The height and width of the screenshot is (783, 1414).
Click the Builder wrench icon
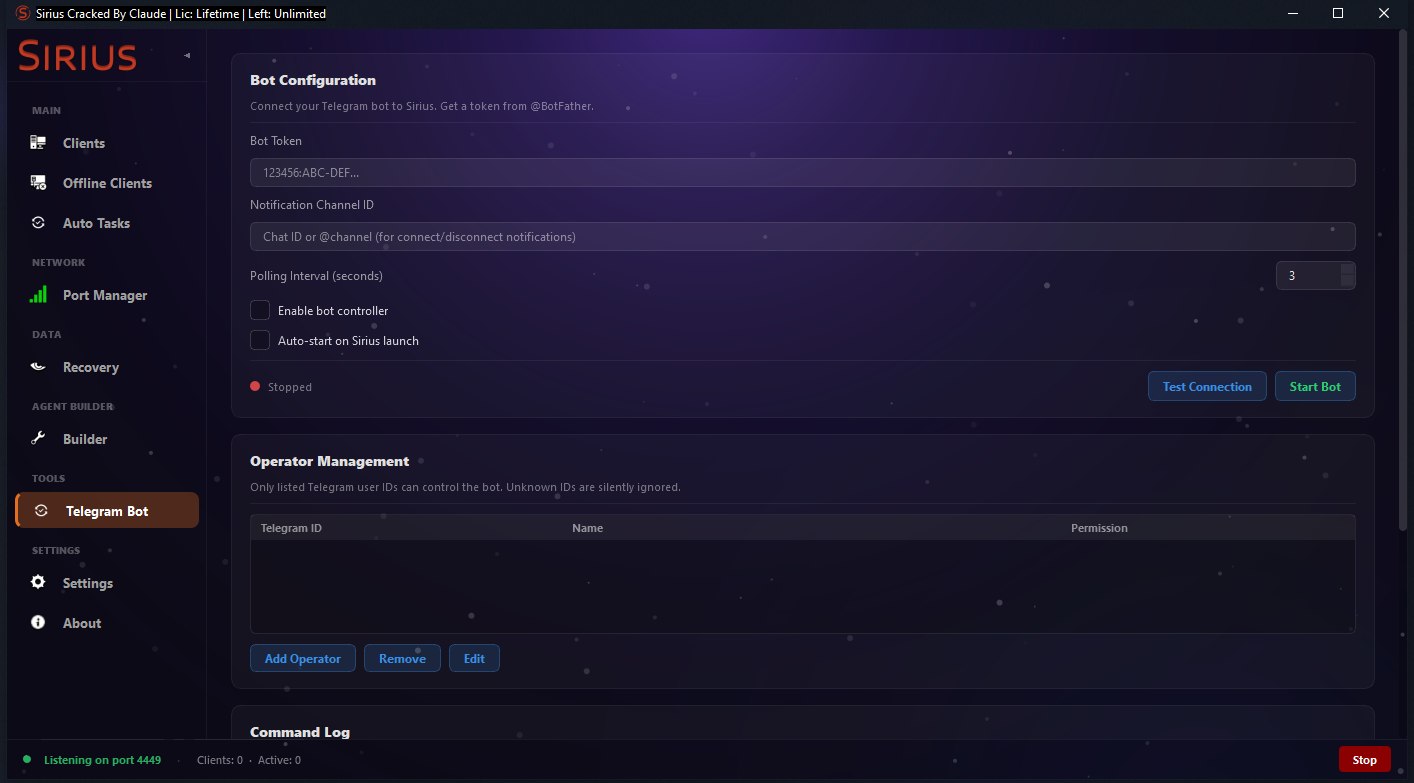tap(38, 439)
